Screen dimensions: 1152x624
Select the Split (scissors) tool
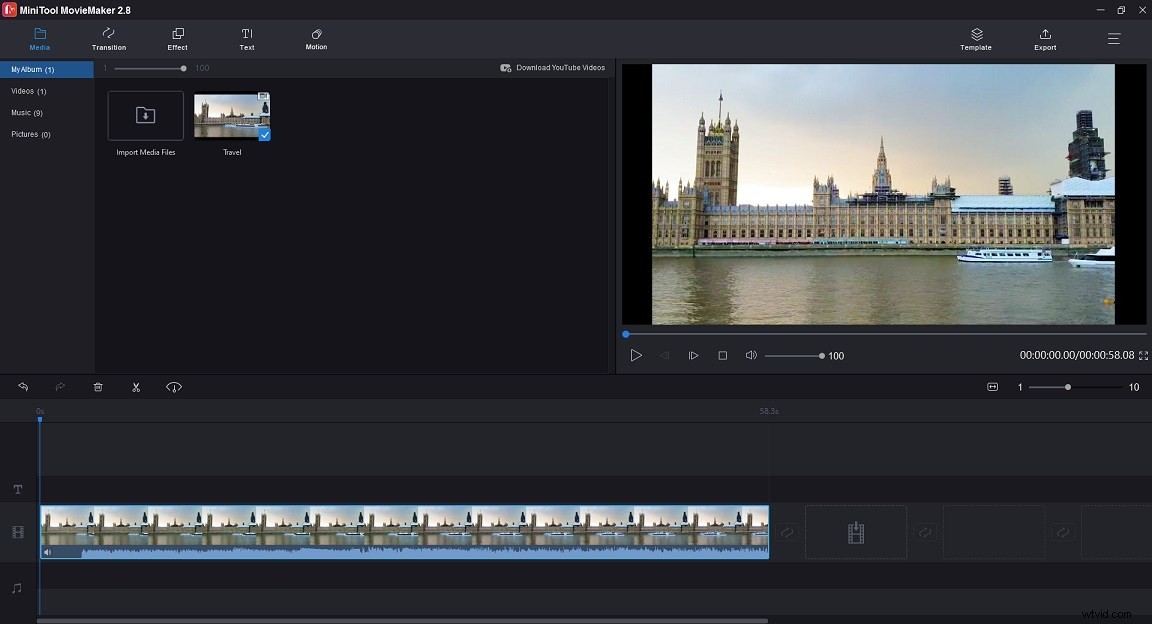pos(136,387)
